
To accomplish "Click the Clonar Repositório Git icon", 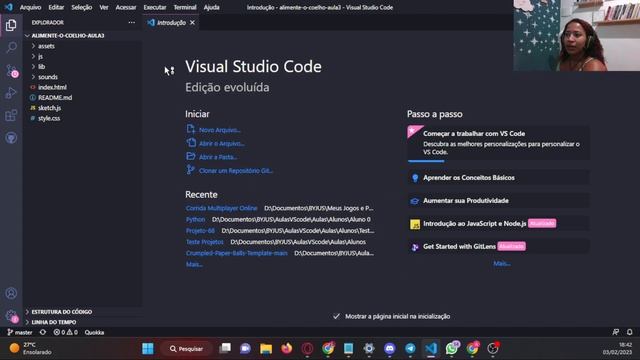I will click(191, 170).
